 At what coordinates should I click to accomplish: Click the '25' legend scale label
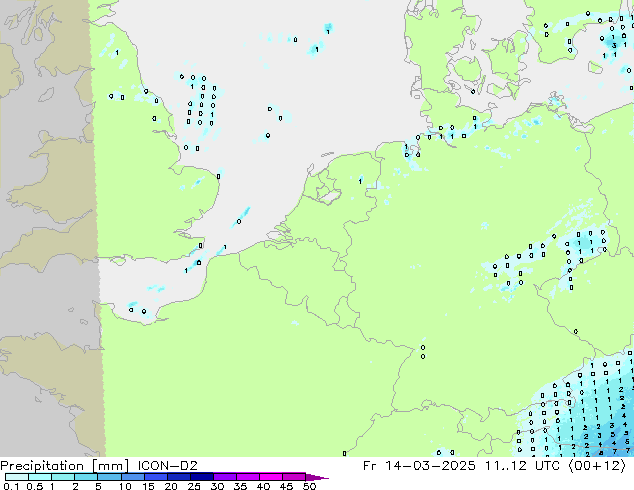(x=194, y=486)
